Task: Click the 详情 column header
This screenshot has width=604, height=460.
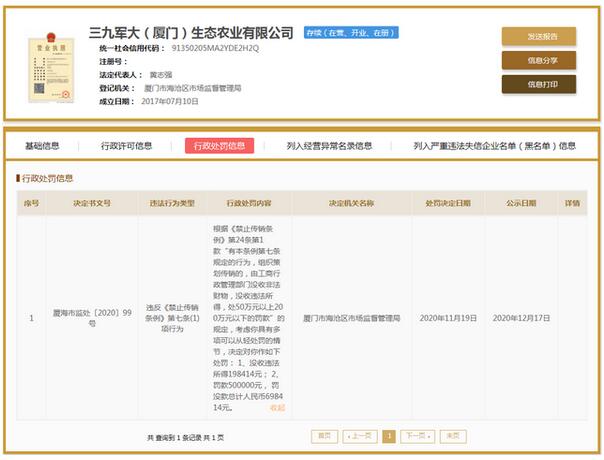Action: click(572, 203)
